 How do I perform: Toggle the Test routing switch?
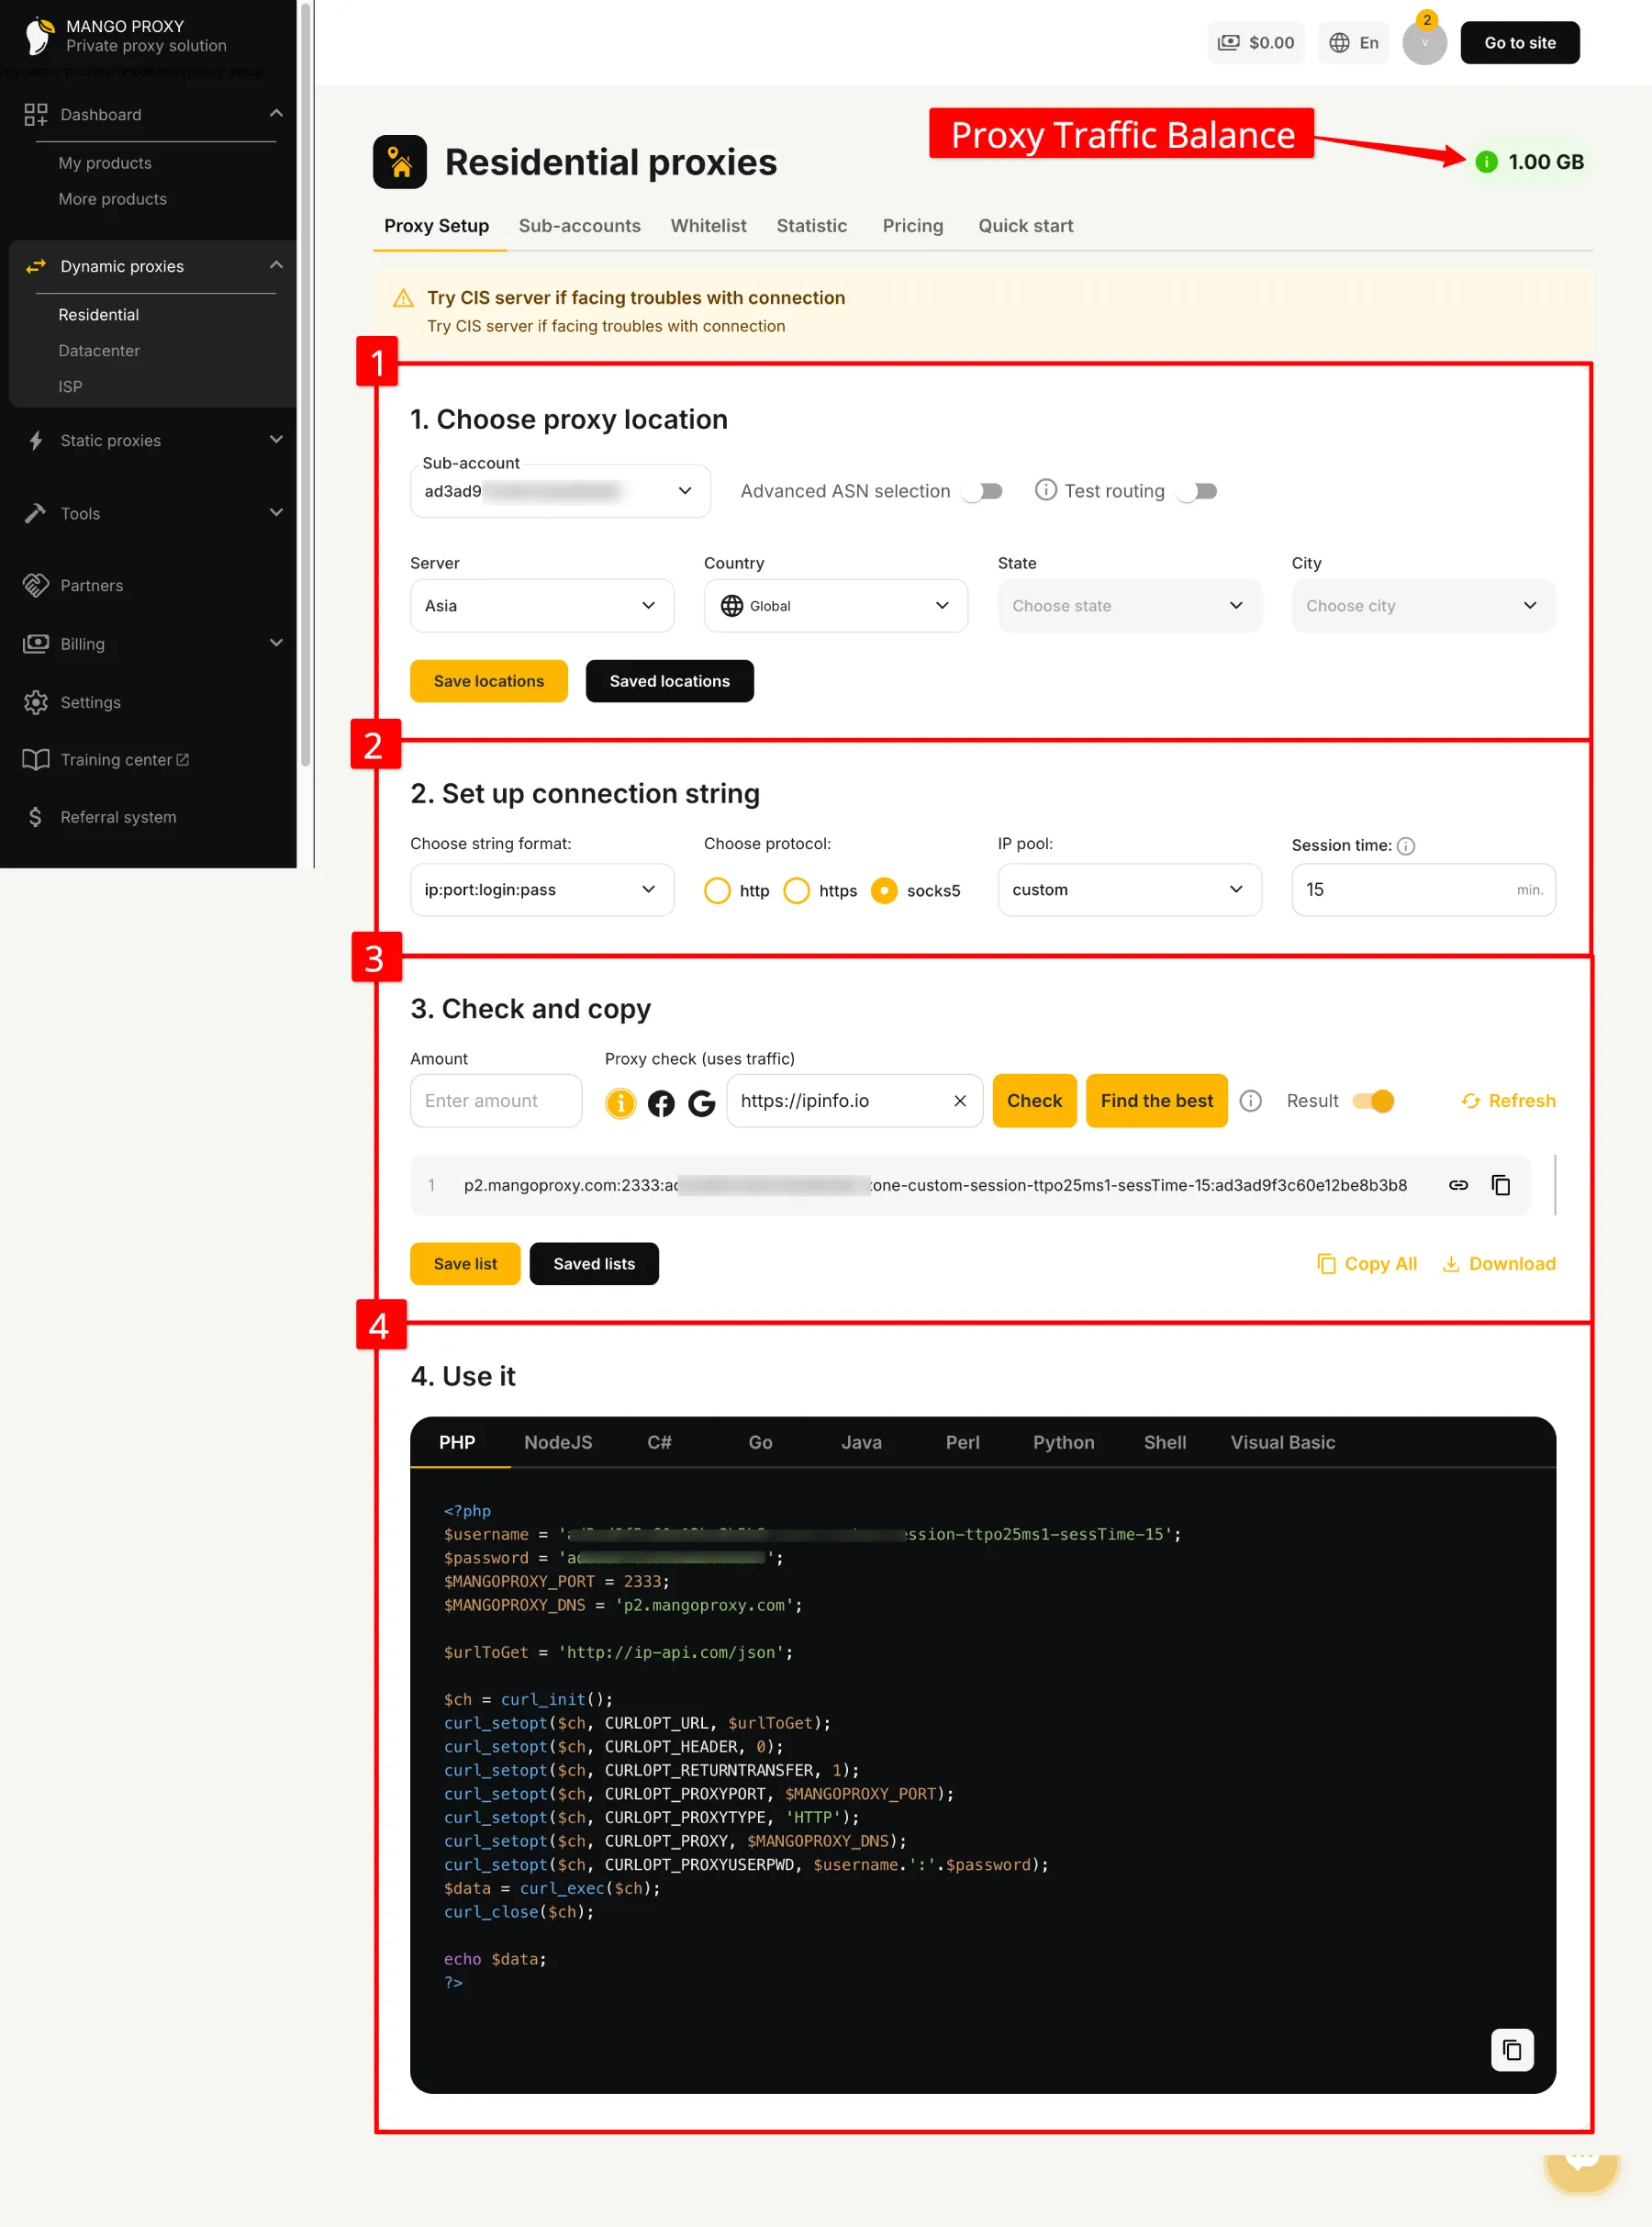point(1196,491)
